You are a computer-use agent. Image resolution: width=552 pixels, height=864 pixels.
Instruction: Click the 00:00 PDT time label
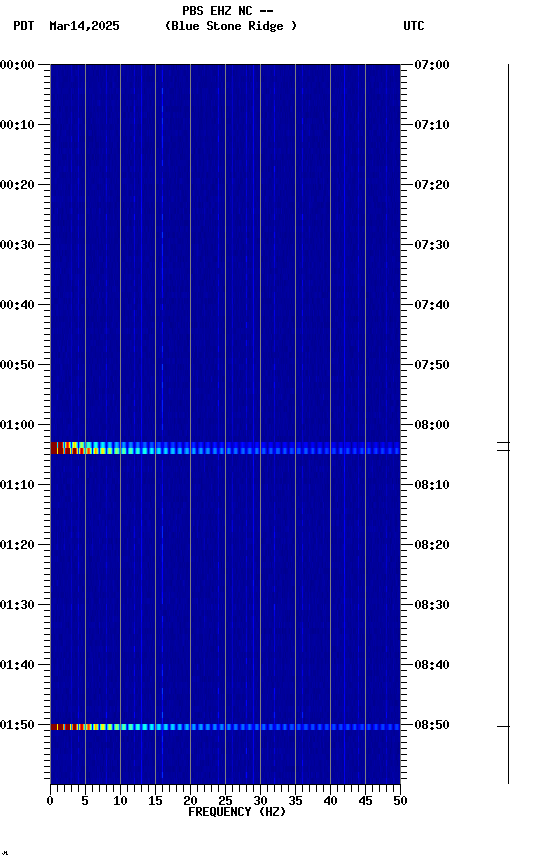(17, 65)
